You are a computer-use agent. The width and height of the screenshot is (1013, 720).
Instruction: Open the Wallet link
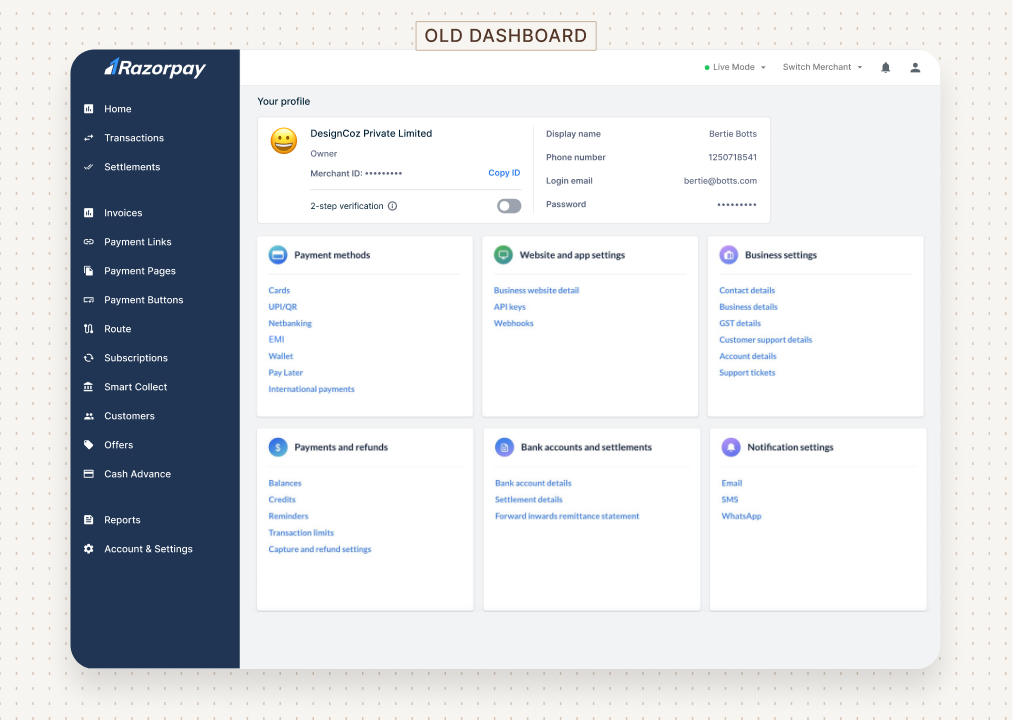coord(280,356)
